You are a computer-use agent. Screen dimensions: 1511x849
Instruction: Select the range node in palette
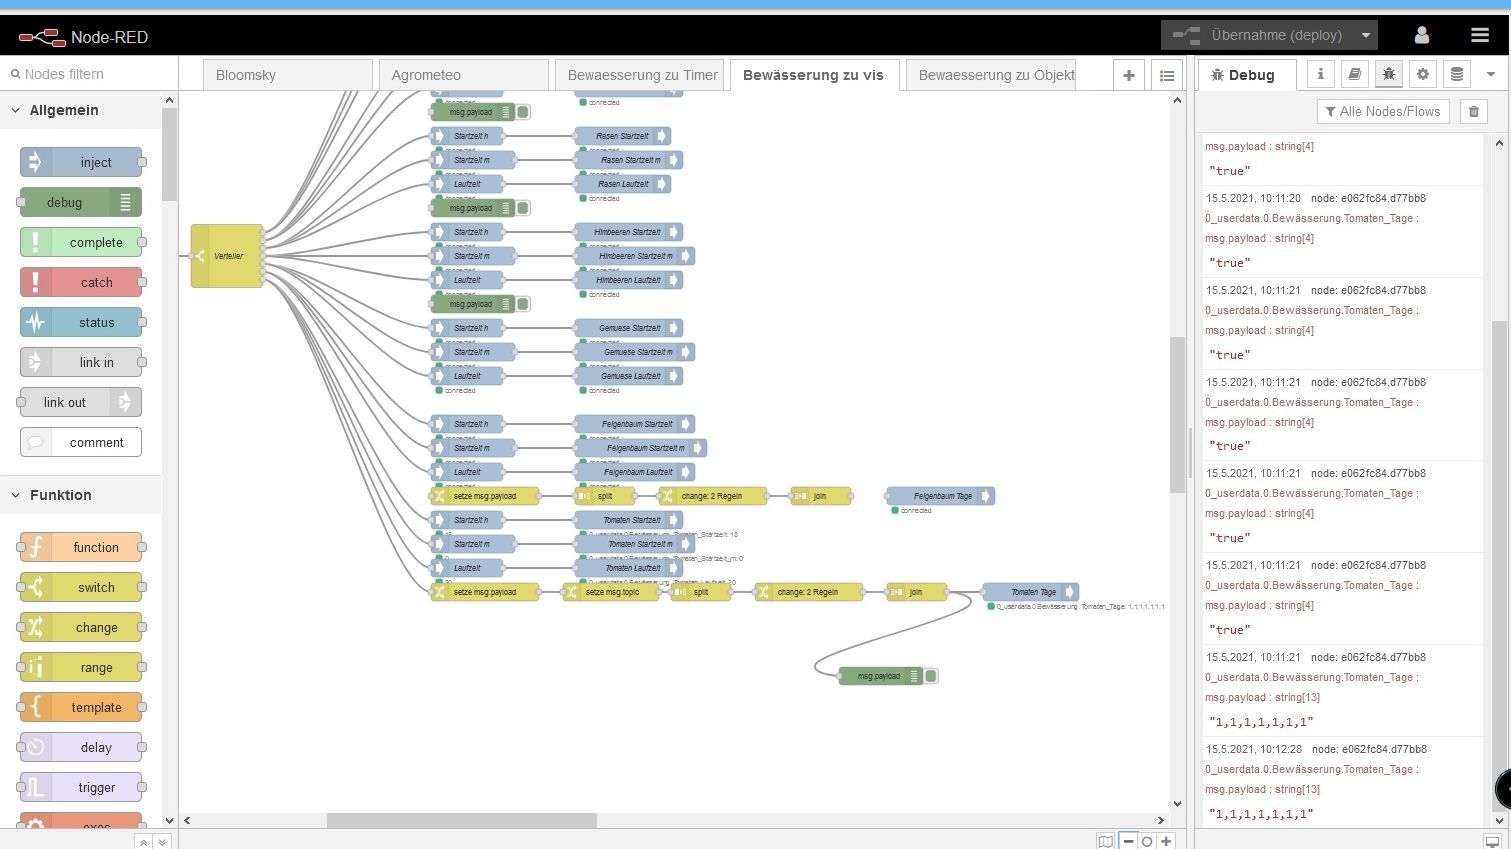click(x=81, y=667)
